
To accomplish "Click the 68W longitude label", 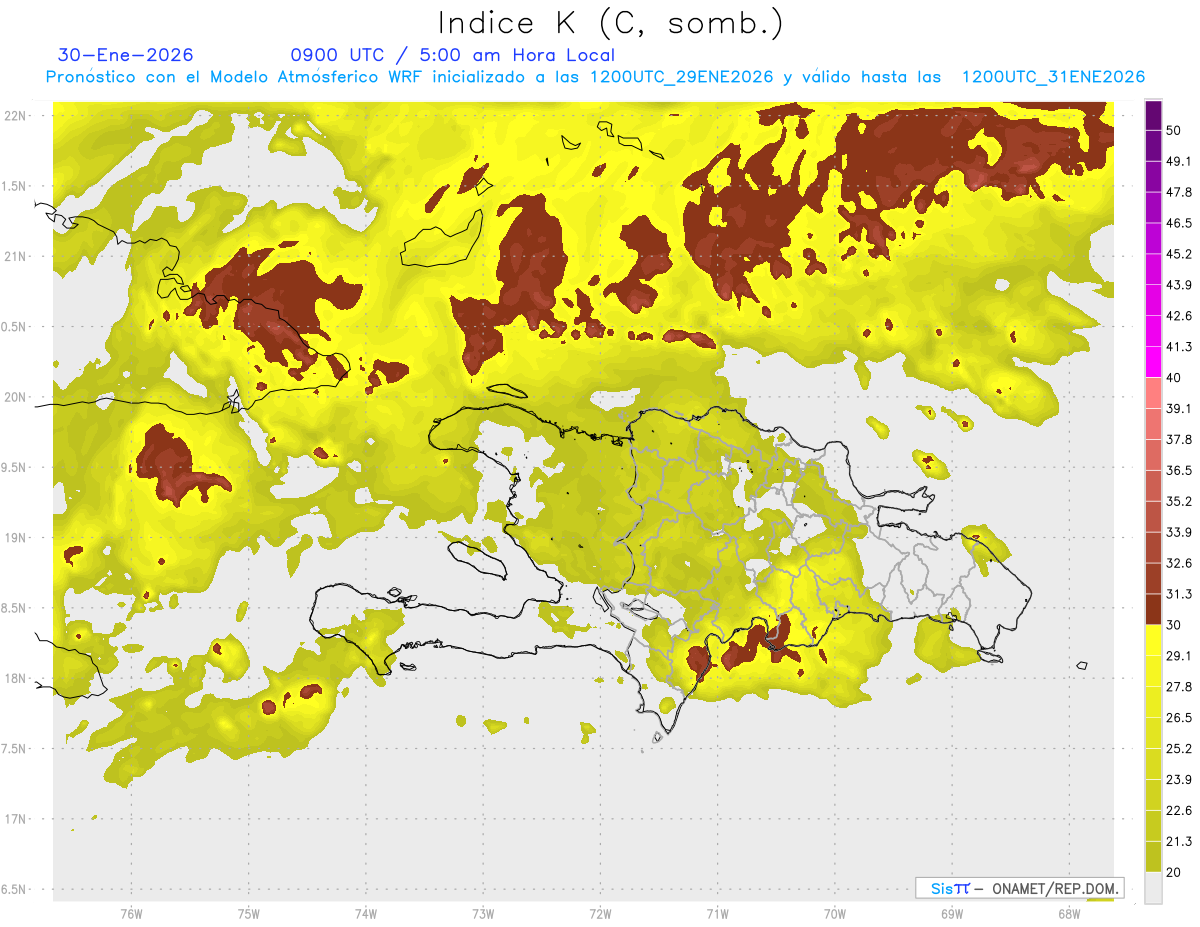I will [1068, 913].
